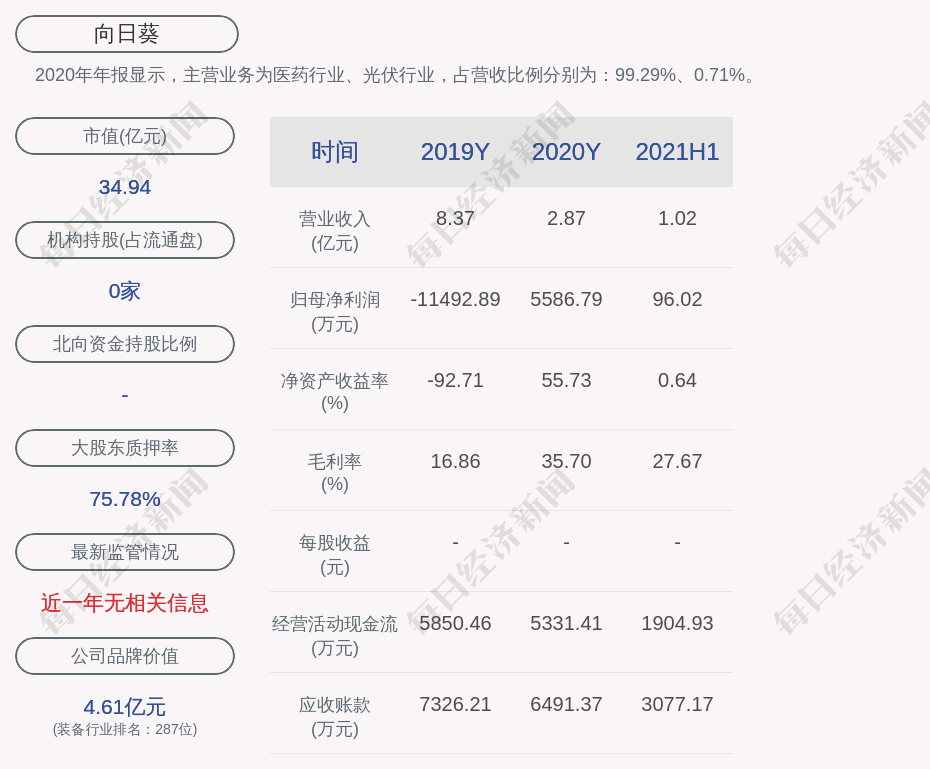
Task: Click the 经营活动现金流(万元) row label
Action: click(x=335, y=636)
